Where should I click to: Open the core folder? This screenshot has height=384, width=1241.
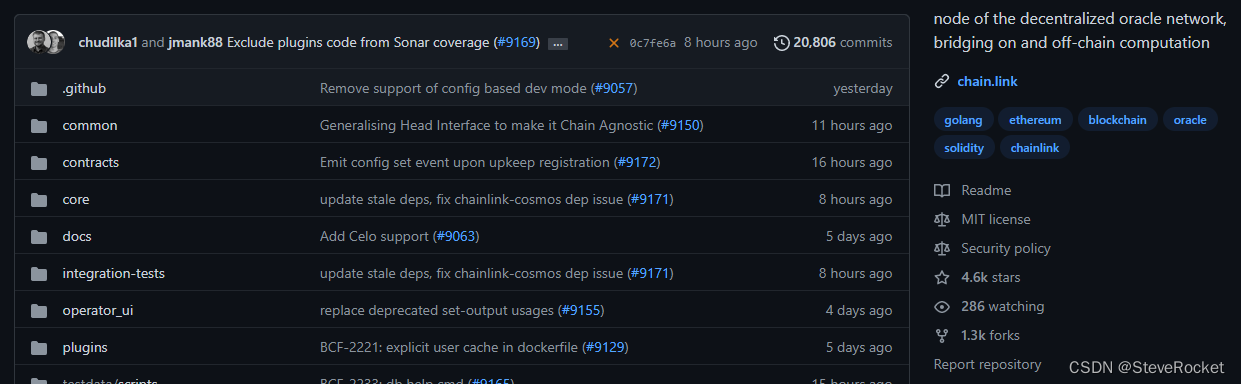pos(76,199)
